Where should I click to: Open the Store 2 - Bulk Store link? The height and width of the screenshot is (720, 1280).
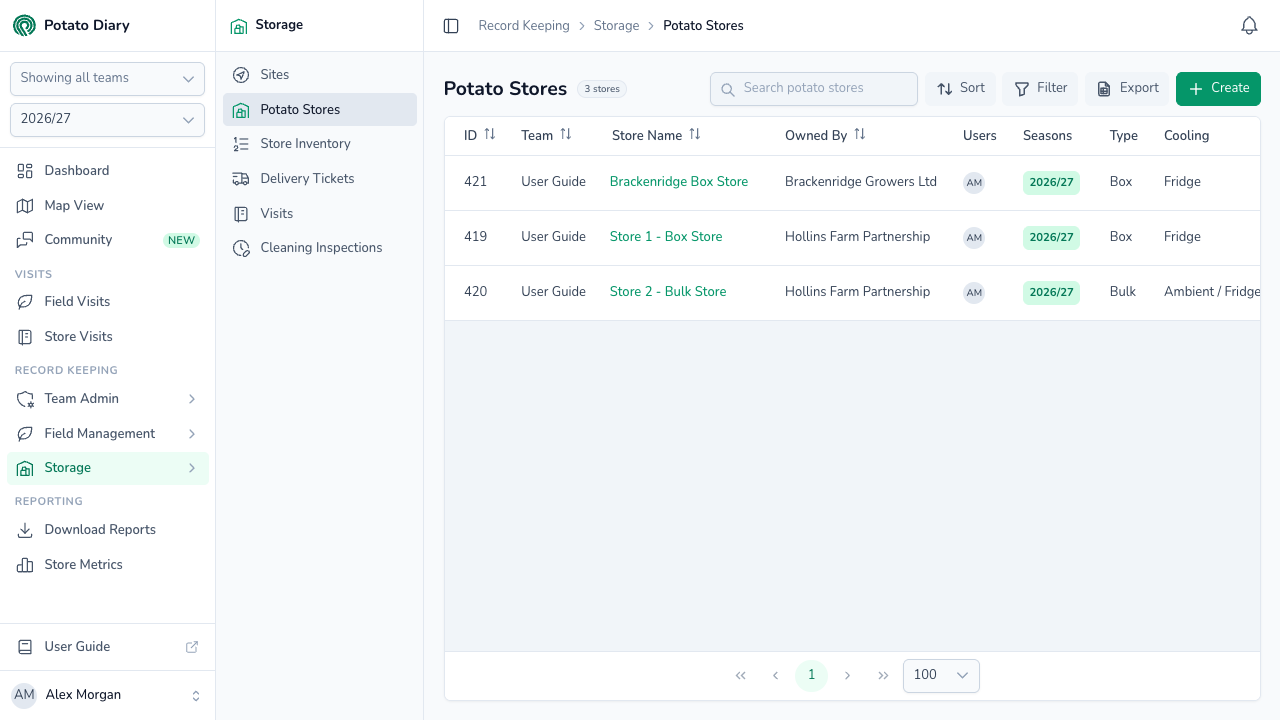(x=668, y=292)
